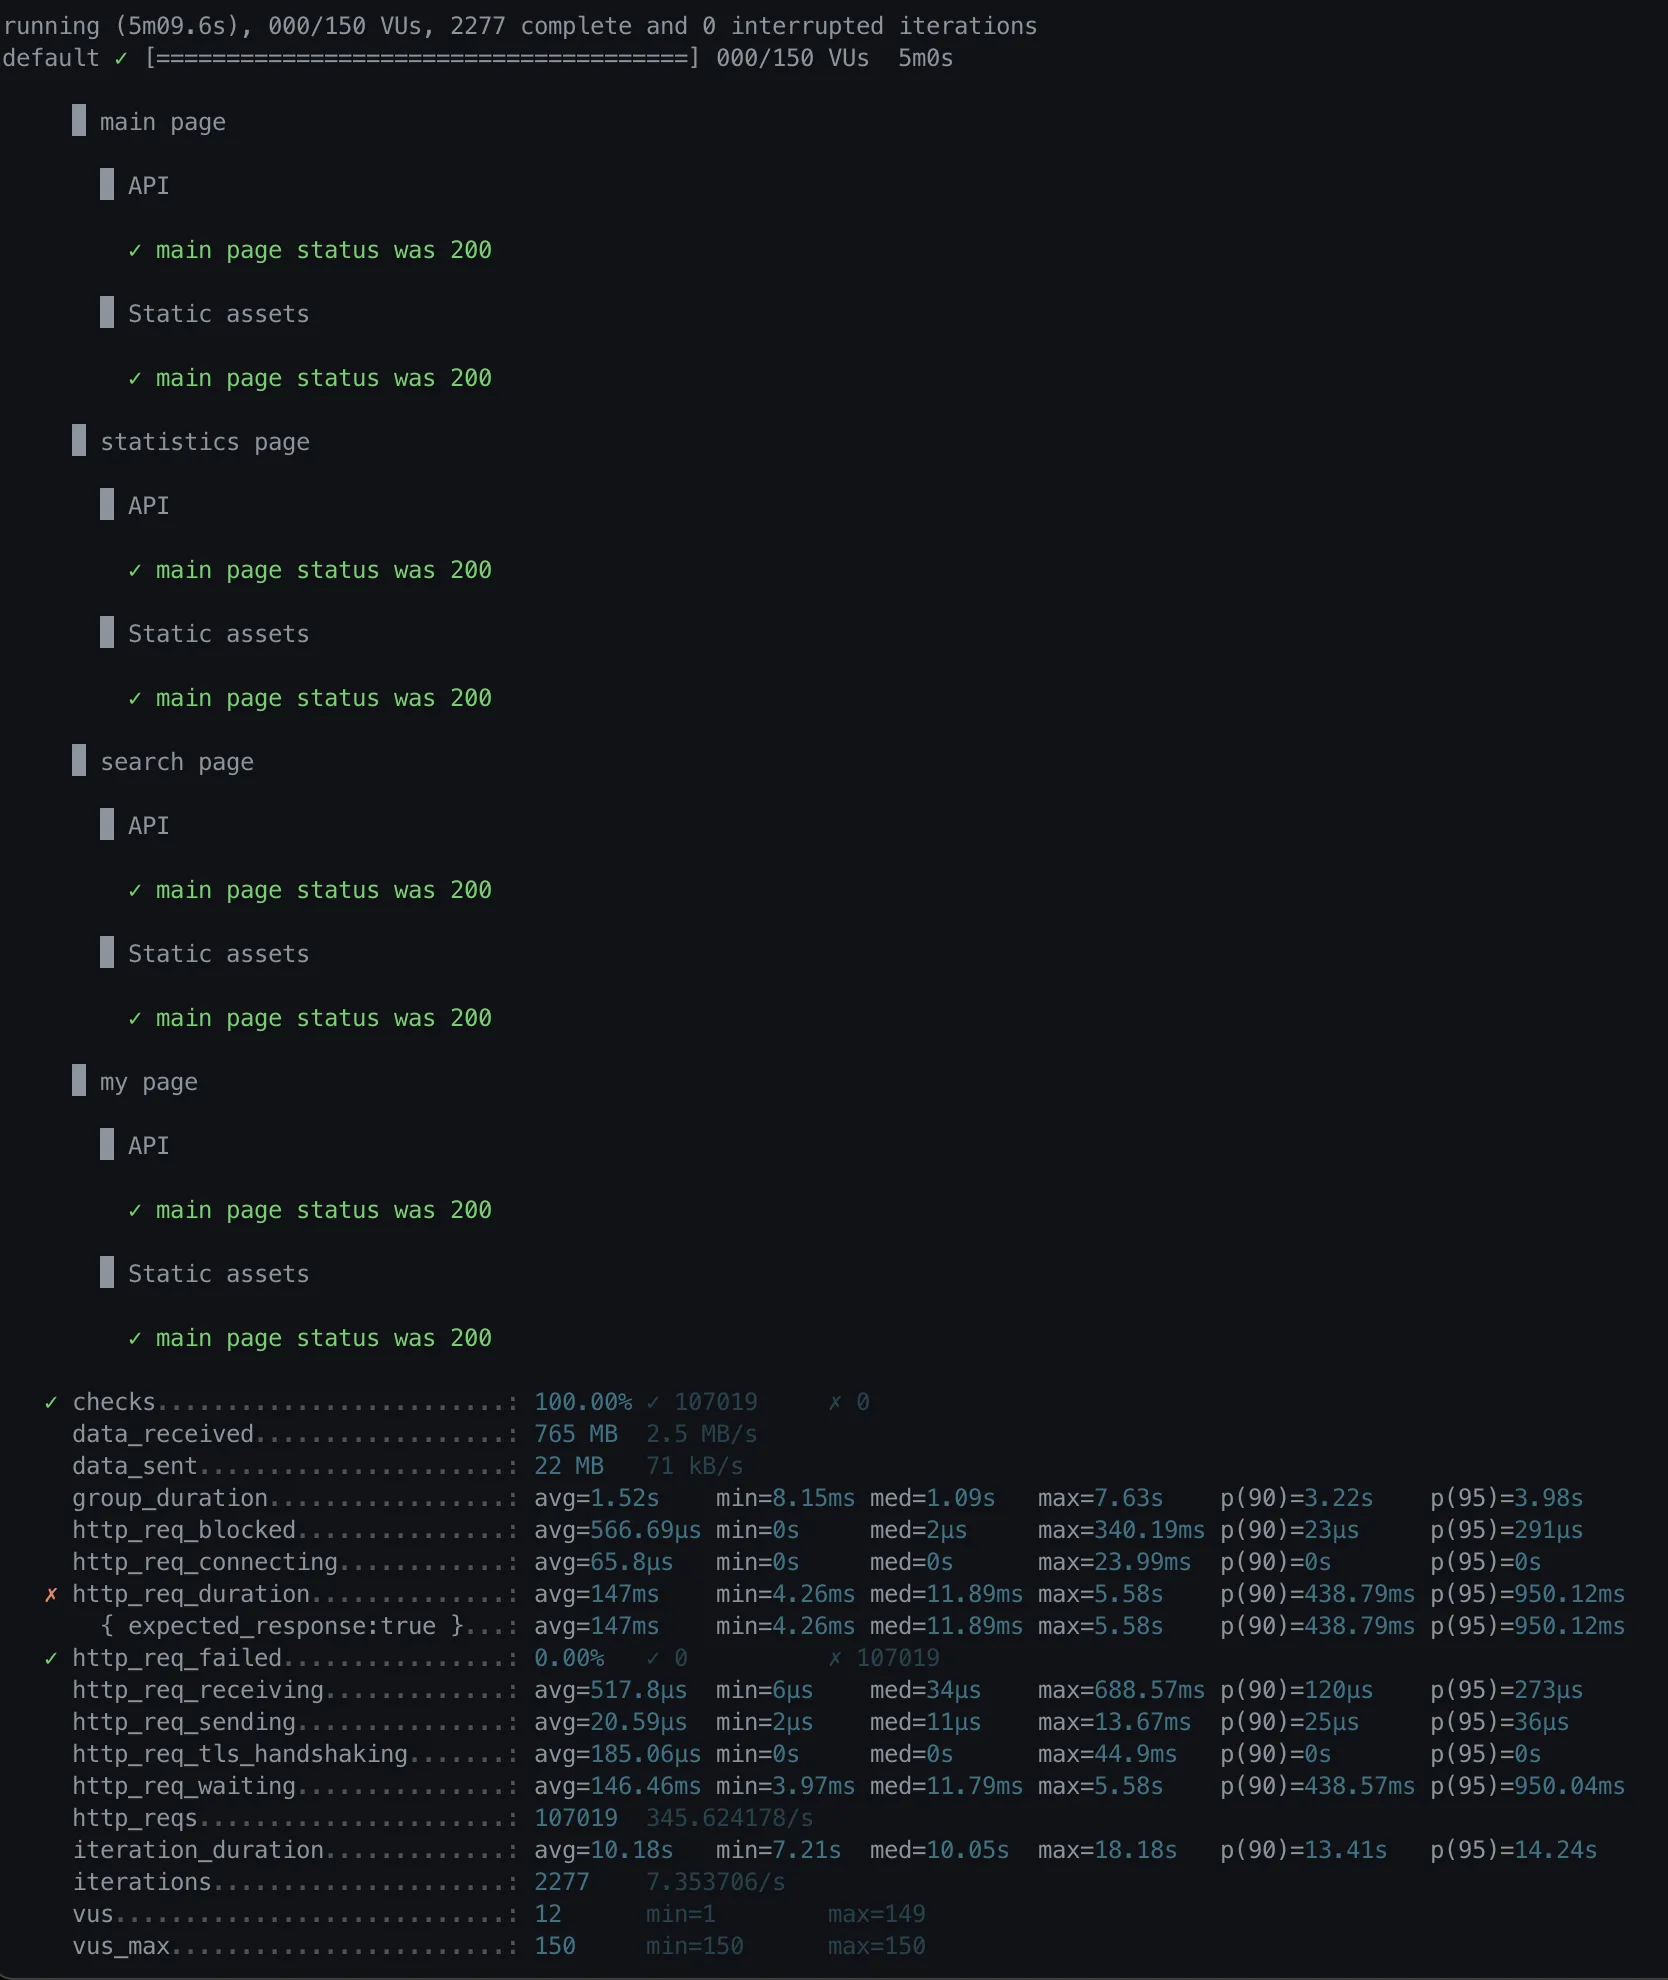Image resolution: width=1668 pixels, height=1980 pixels.
Task: Click the 100.00% checks value
Action: pos(583,1402)
